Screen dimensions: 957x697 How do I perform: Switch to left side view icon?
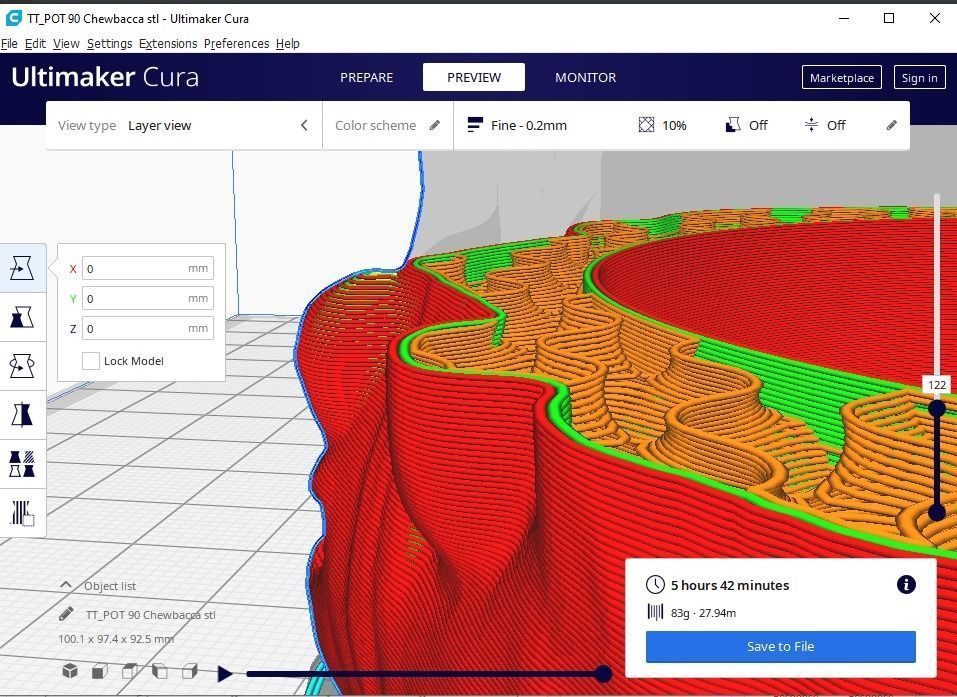click(x=159, y=671)
